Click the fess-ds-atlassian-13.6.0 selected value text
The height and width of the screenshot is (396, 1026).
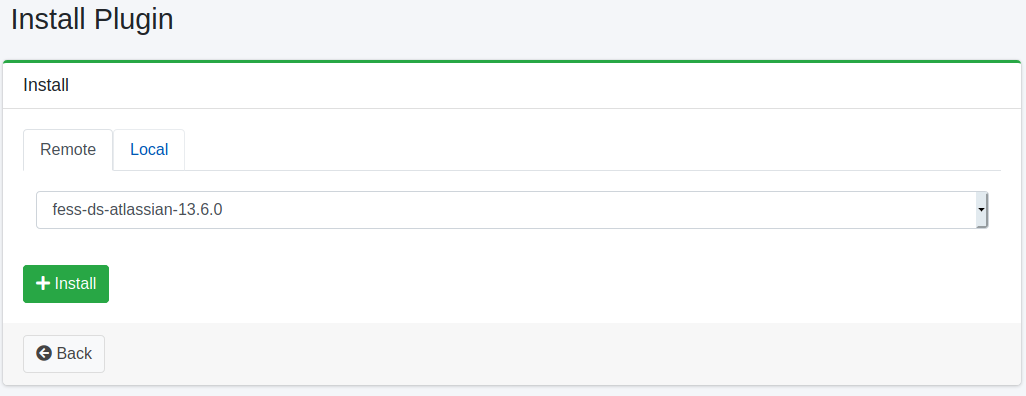pyautogui.click(x=137, y=210)
